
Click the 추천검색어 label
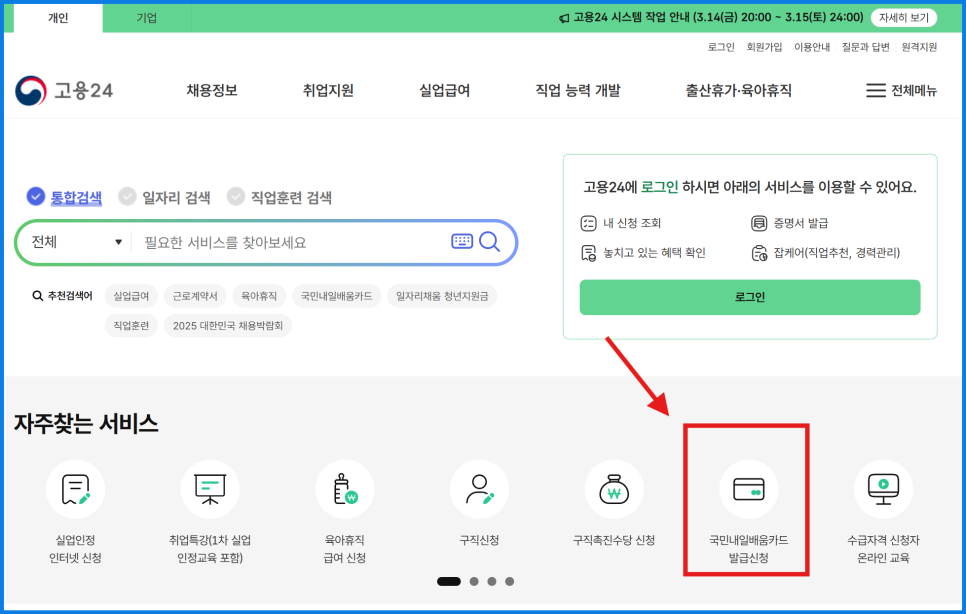[70, 296]
